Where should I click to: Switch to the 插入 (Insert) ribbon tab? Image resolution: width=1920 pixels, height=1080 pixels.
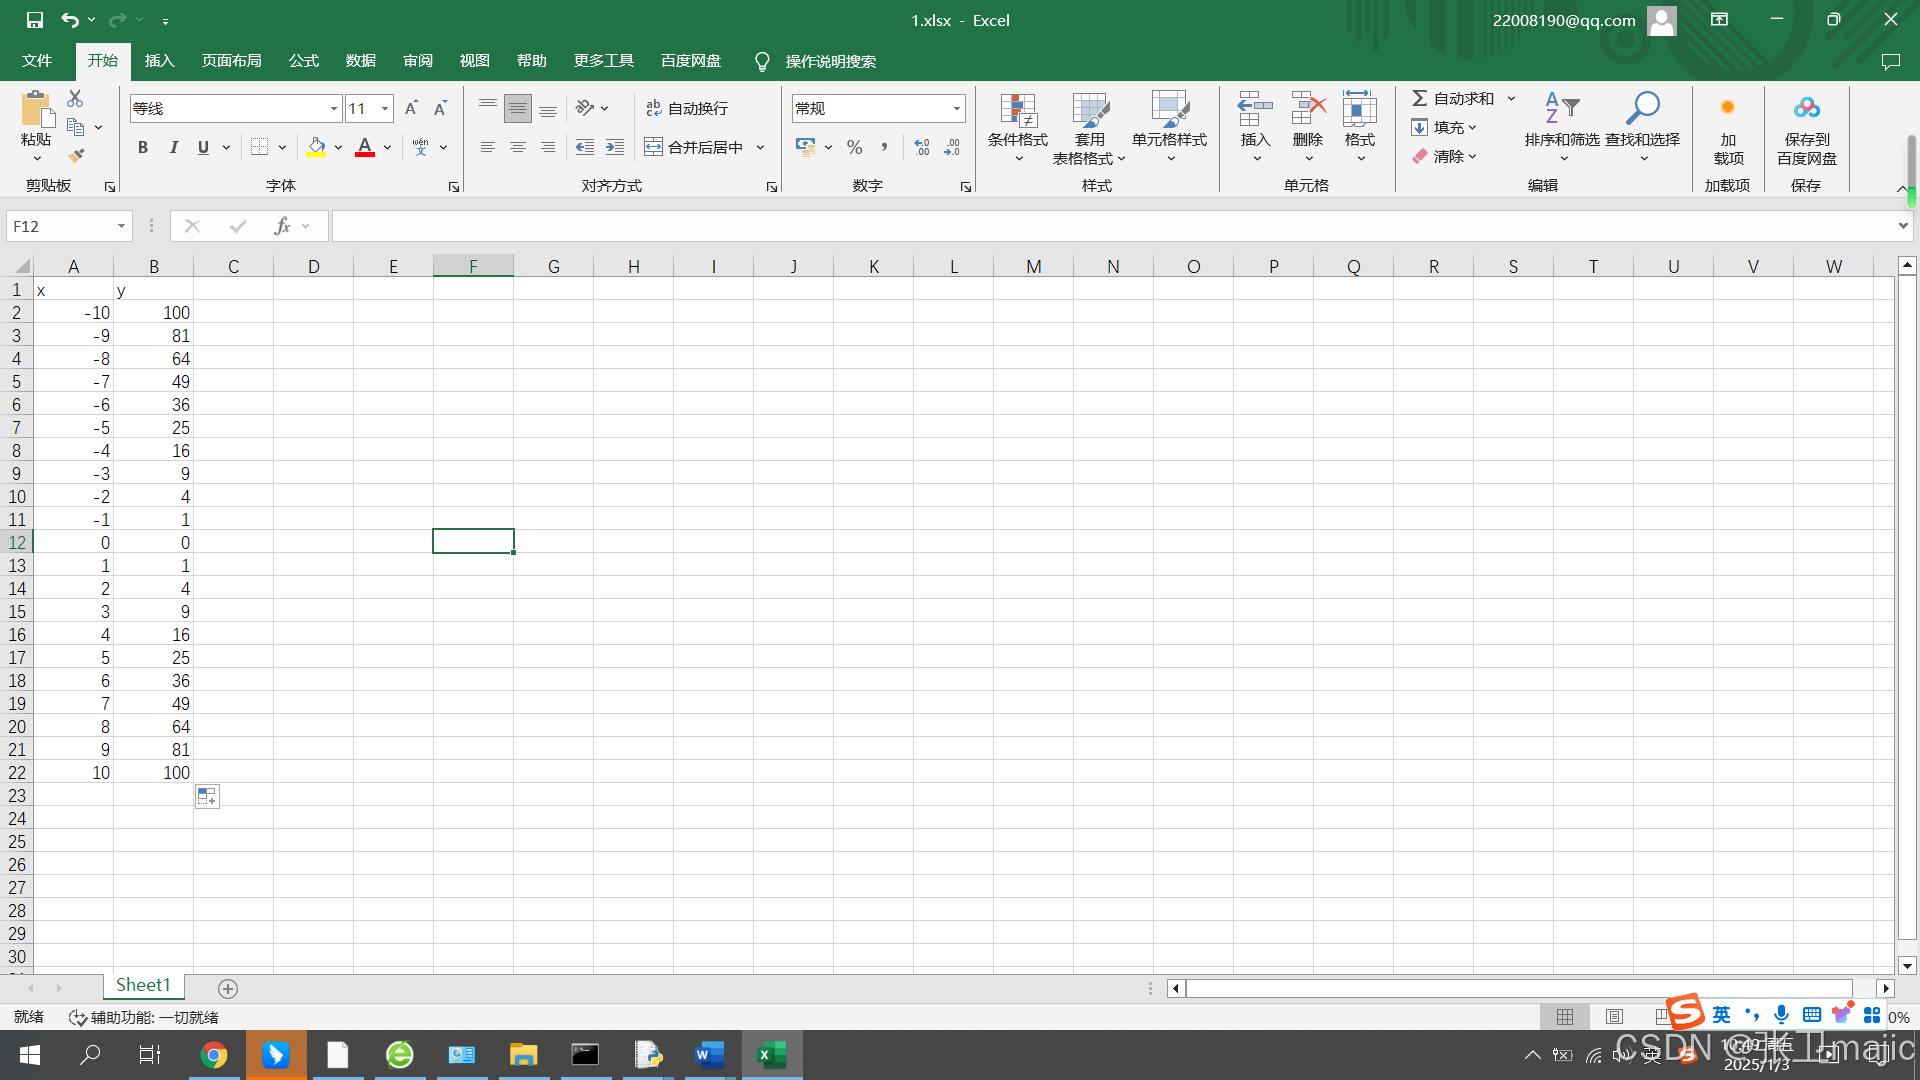pyautogui.click(x=159, y=61)
